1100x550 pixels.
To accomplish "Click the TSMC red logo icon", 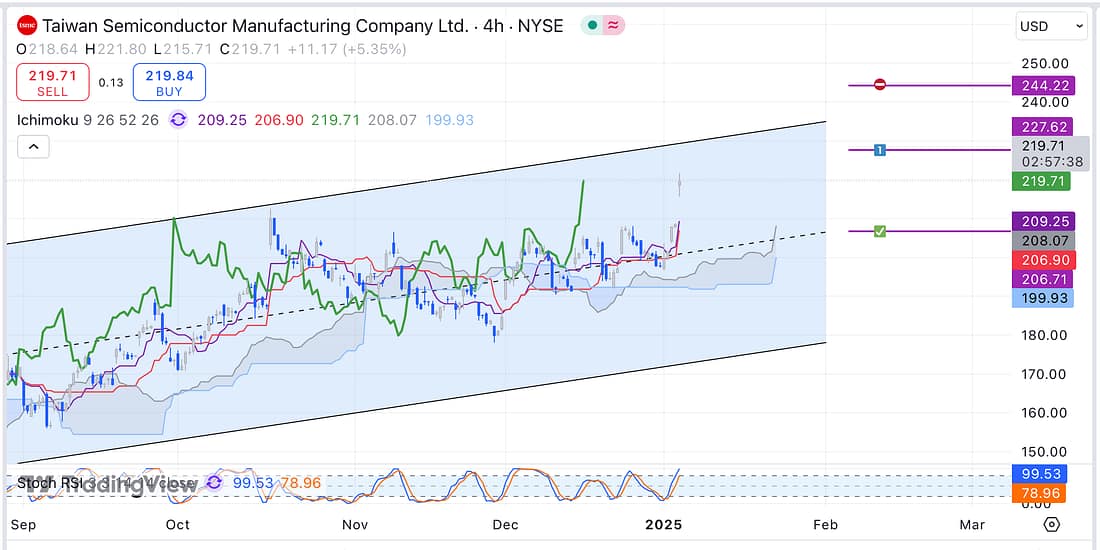I will 27,26.
